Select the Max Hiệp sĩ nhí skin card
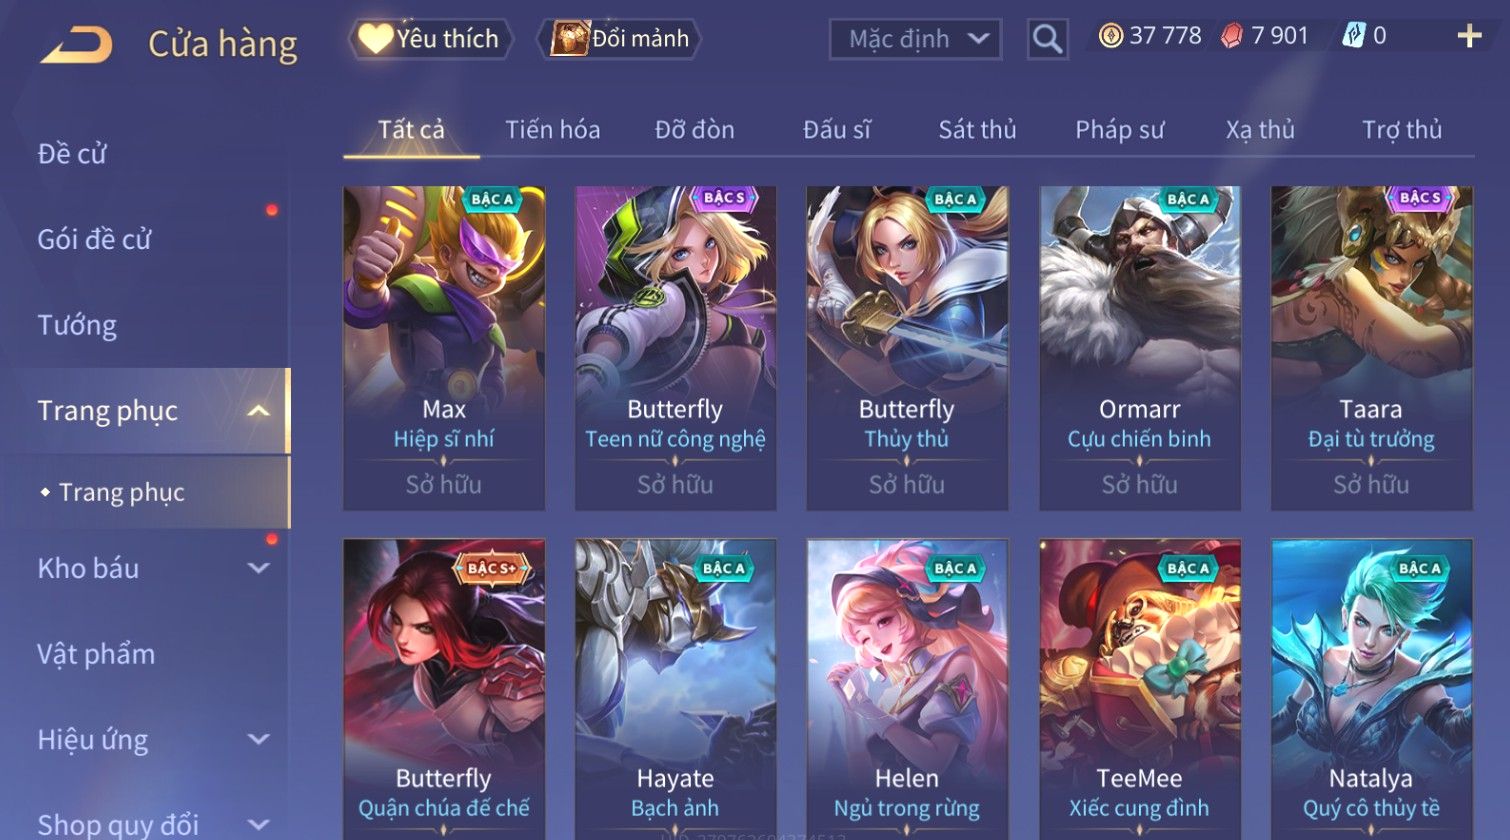 [444, 348]
